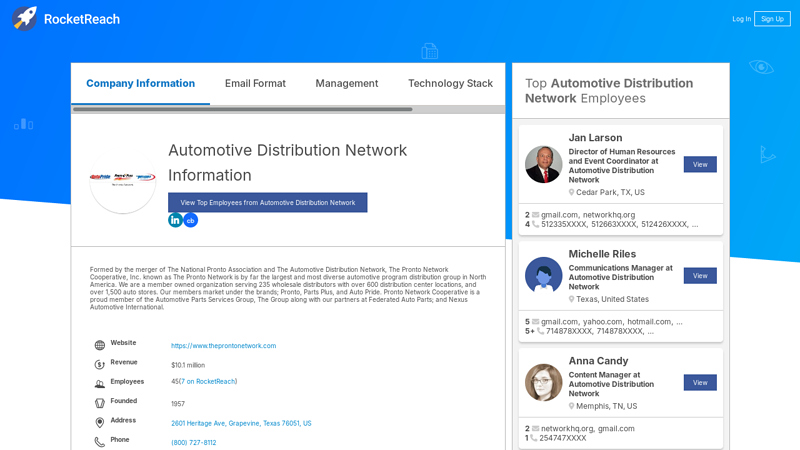Click location pin next to Texas, United States
This screenshot has height=450, width=800.
(x=571, y=299)
